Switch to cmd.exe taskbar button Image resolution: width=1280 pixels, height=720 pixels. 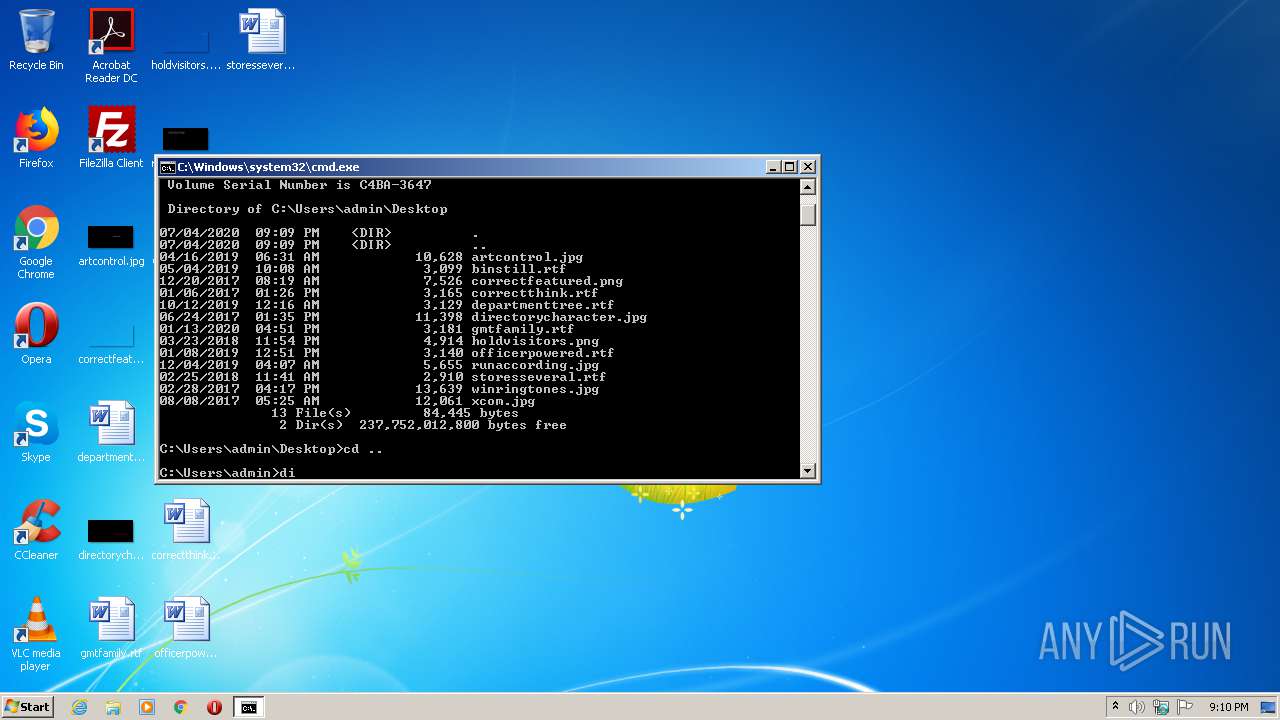pos(248,707)
